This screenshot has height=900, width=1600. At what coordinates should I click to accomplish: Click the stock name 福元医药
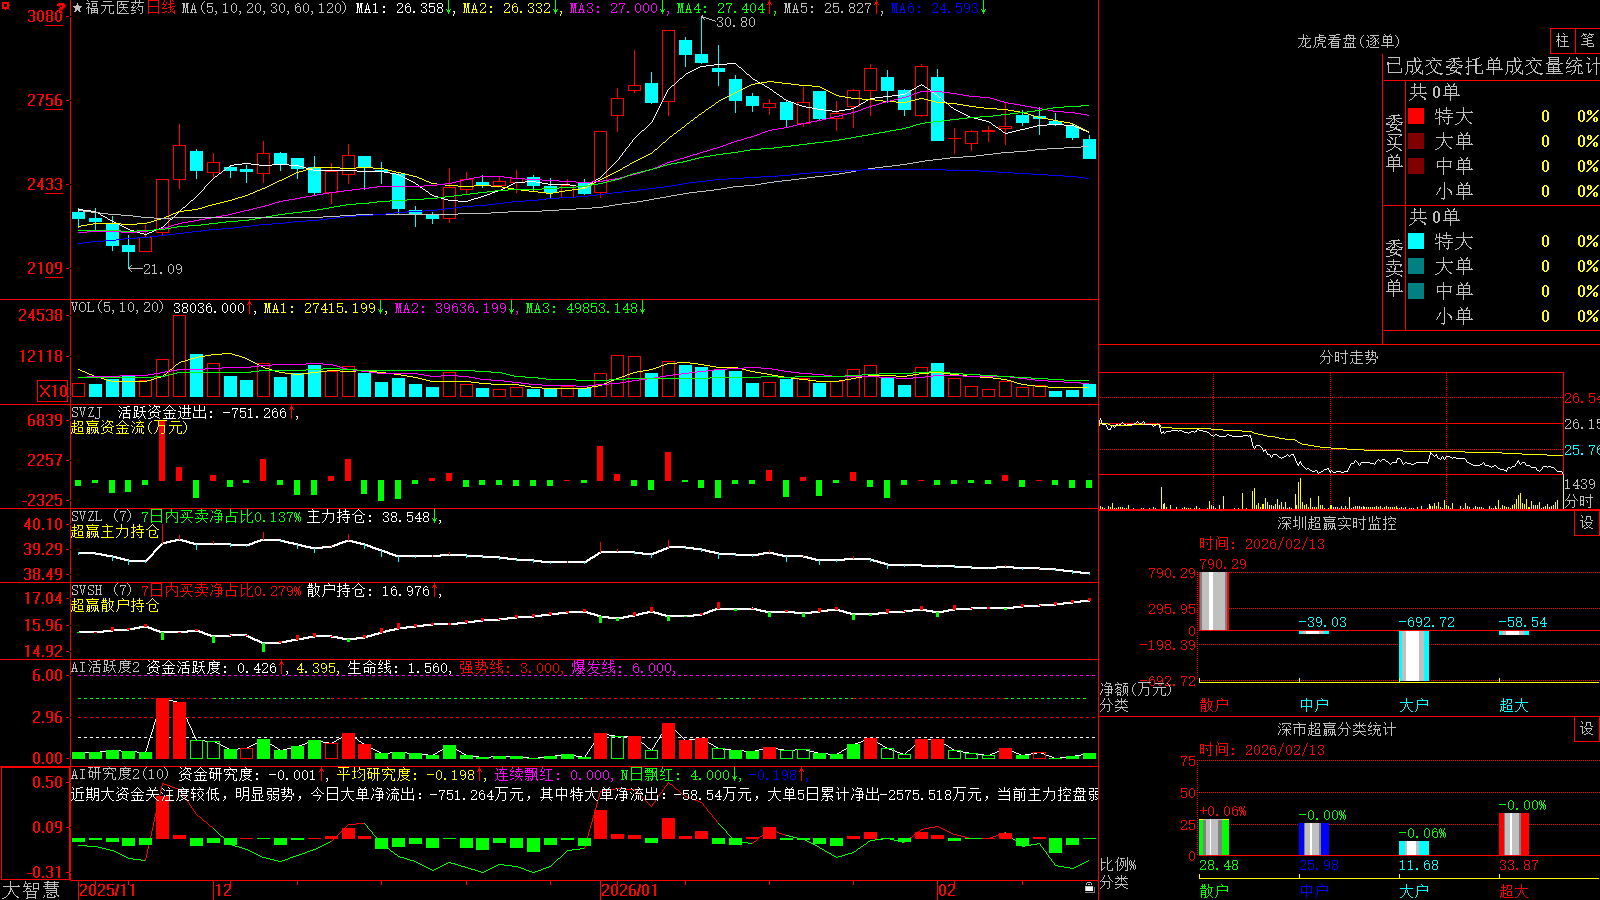[x=115, y=8]
